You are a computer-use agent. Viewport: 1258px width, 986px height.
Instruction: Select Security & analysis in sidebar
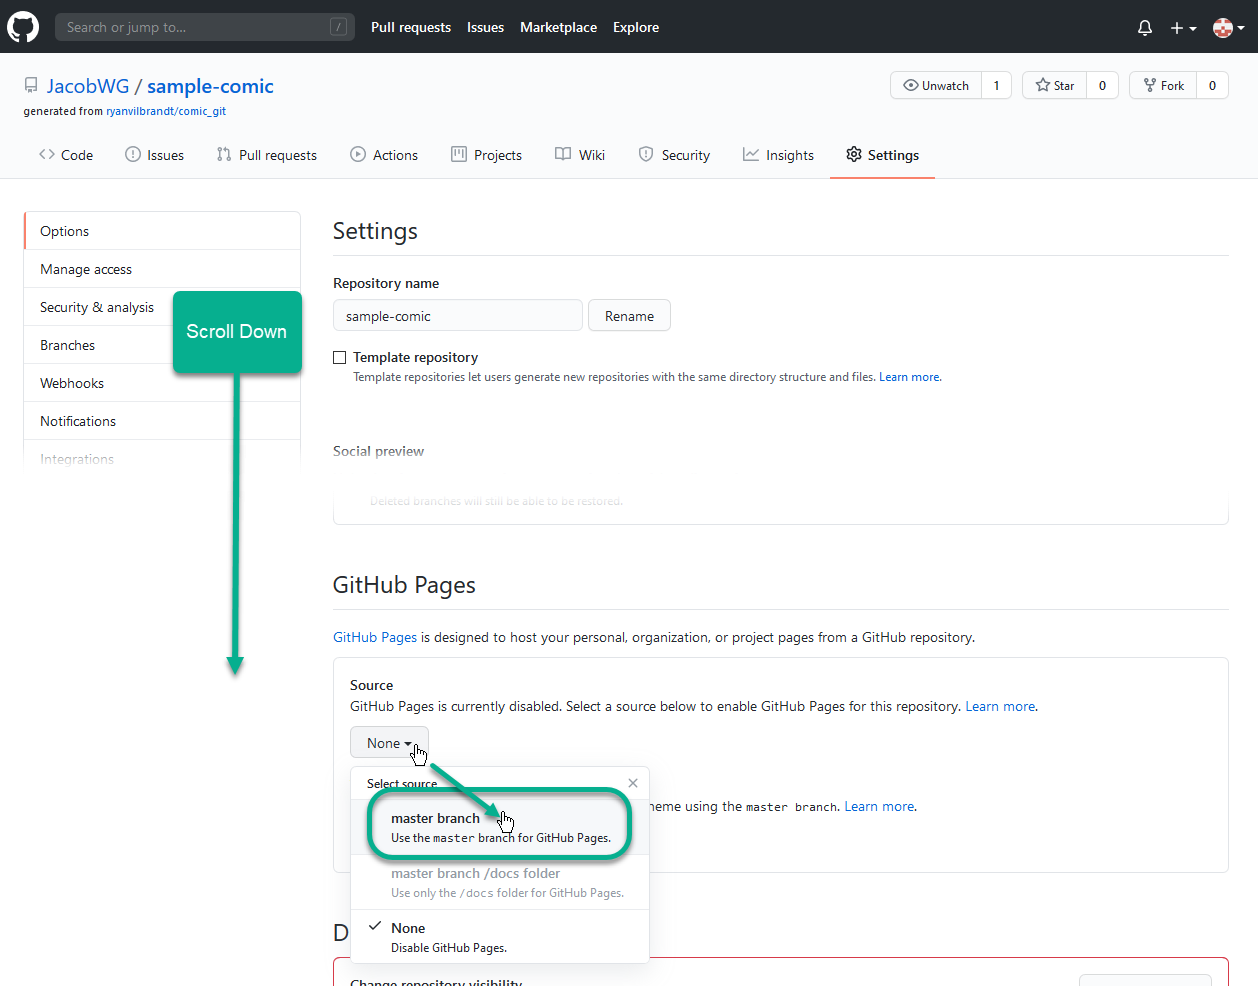[97, 307]
